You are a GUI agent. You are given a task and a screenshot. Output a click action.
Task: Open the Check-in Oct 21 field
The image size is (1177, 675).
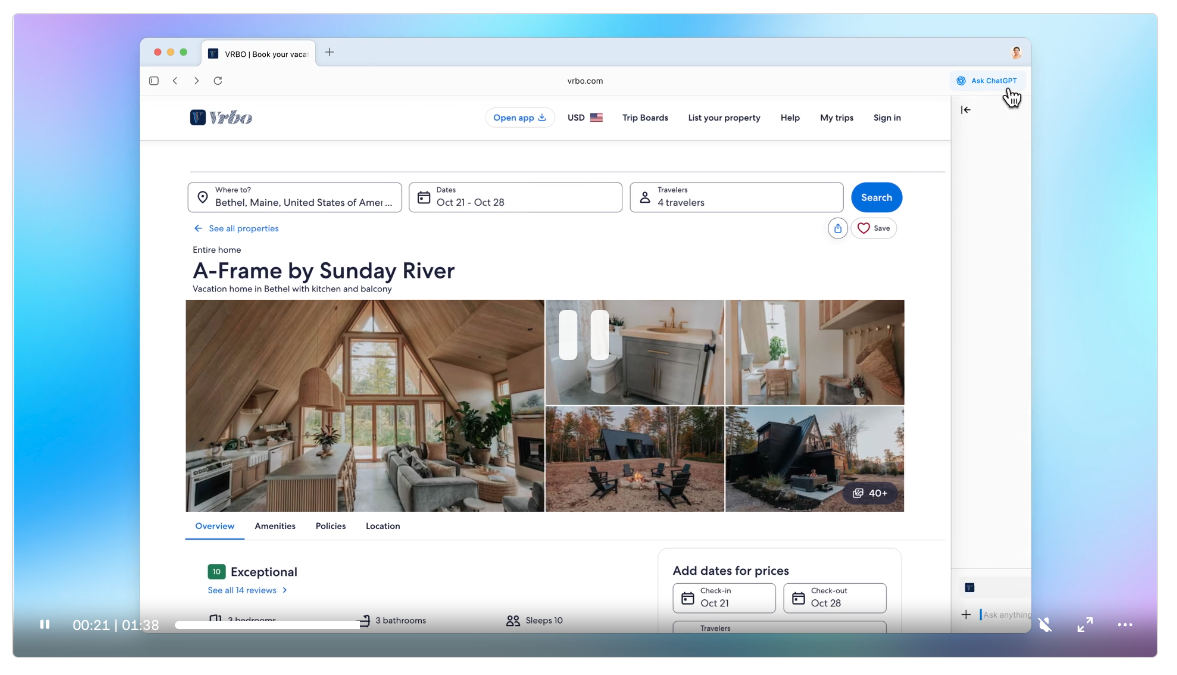tap(724, 598)
